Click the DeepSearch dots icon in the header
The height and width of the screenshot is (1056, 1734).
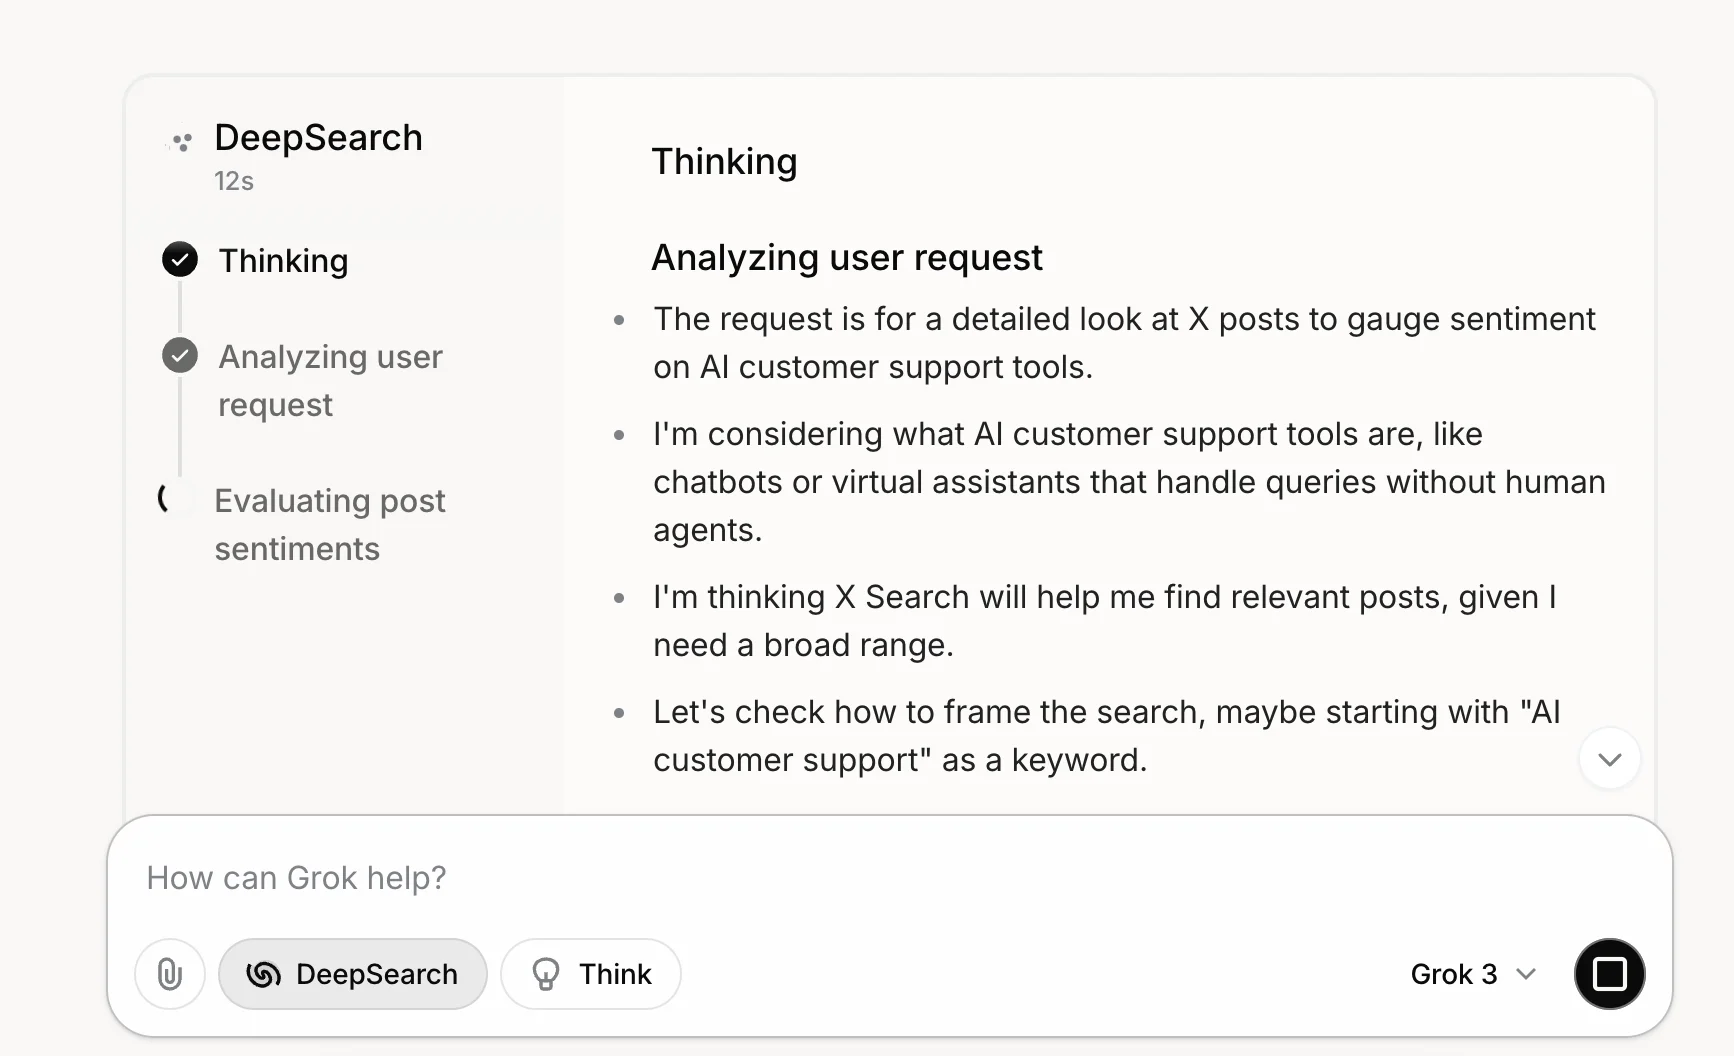[x=181, y=142]
